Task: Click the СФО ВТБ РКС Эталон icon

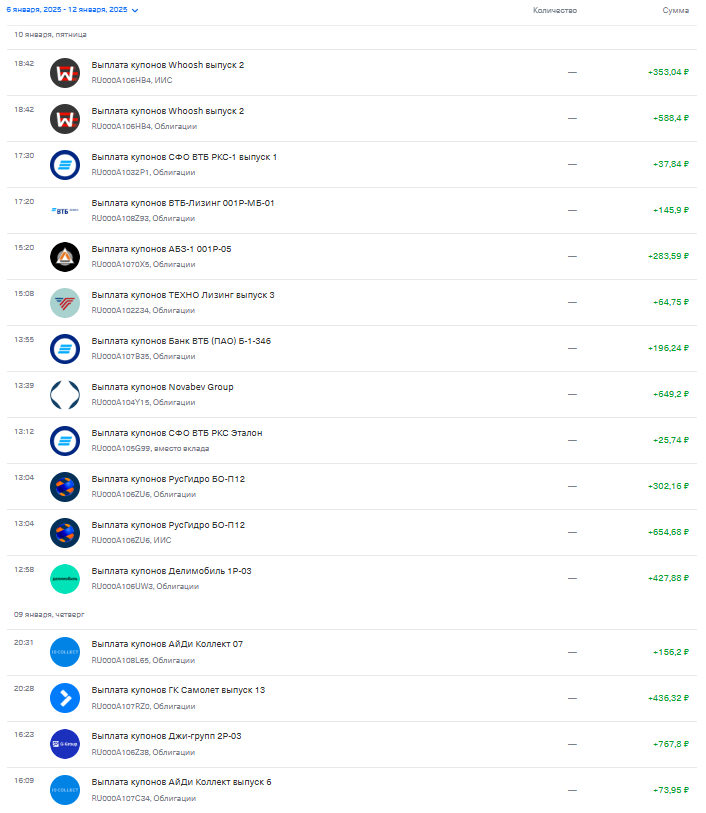Action: pyautogui.click(x=65, y=441)
